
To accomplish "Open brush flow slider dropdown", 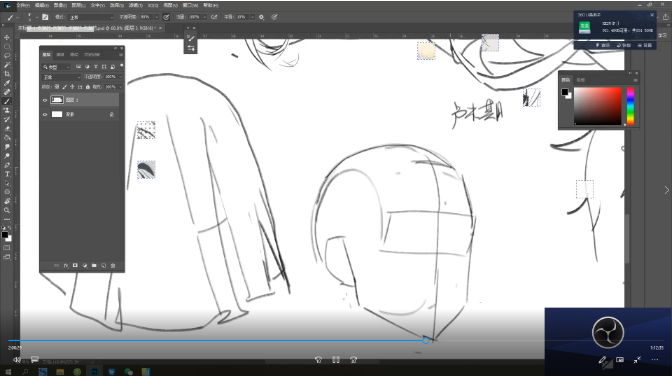I will point(205,17).
